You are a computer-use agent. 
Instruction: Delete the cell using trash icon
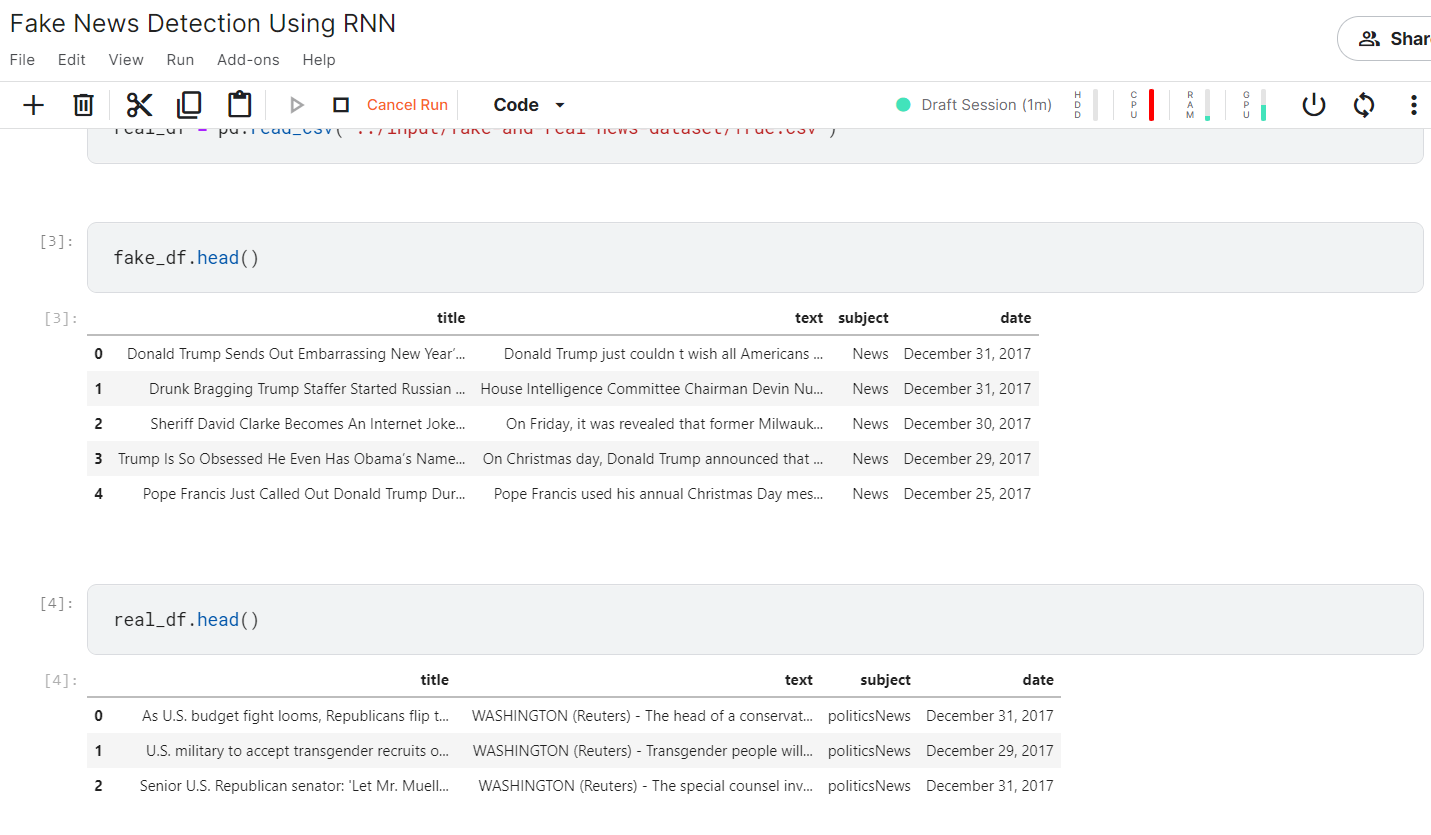[84, 105]
